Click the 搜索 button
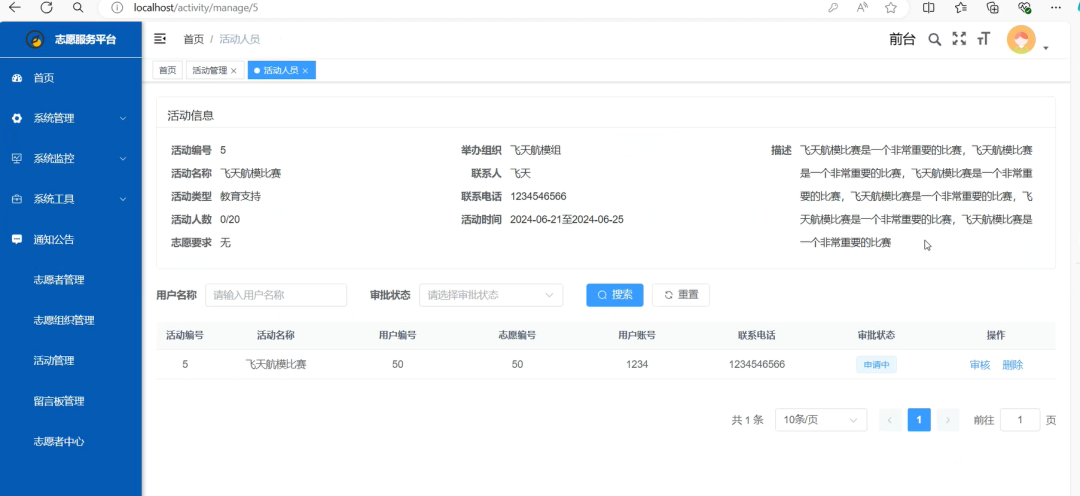Viewport: 1080px width, 496px height. tap(615, 295)
